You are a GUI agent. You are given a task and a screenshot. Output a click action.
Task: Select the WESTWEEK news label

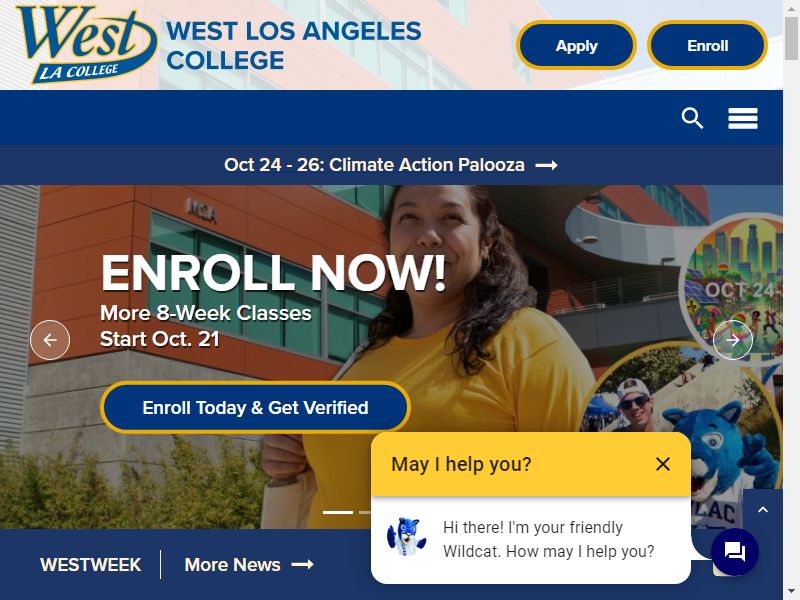point(90,565)
